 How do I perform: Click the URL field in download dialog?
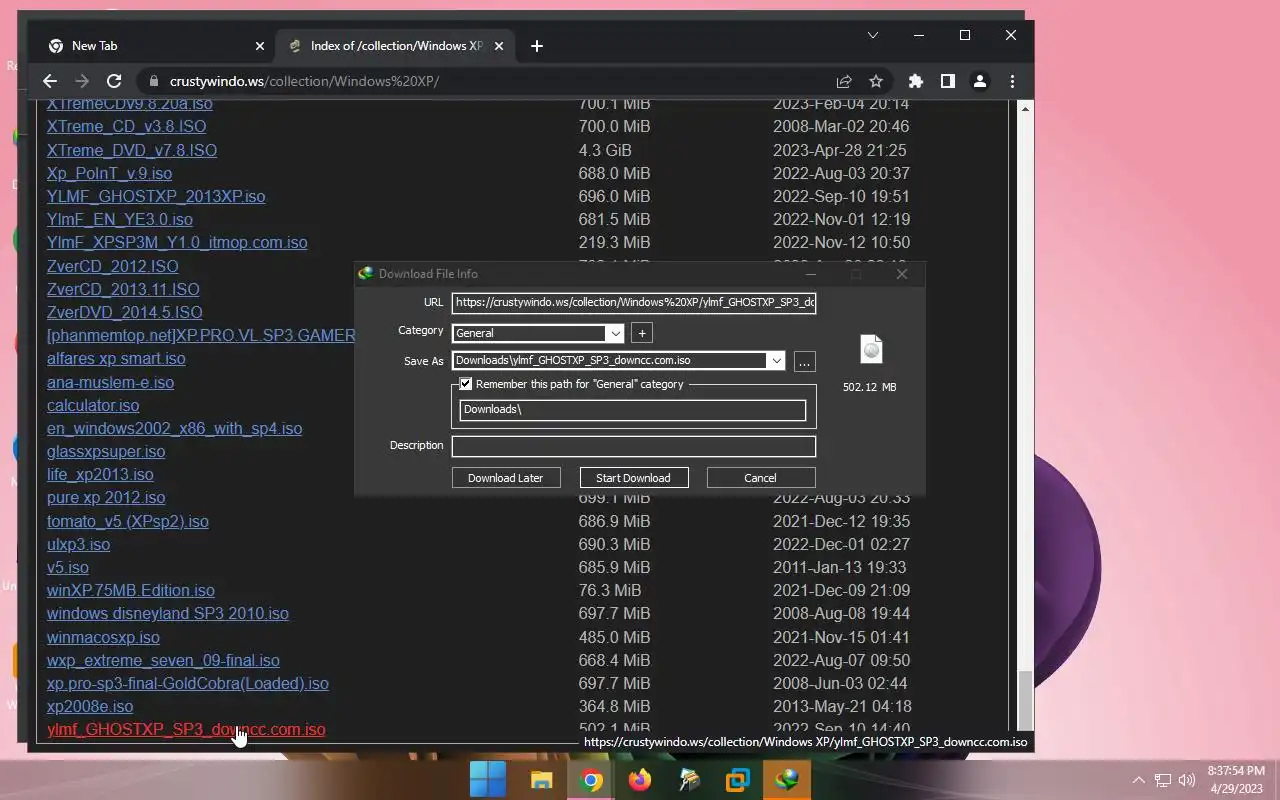[x=634, y=302]
